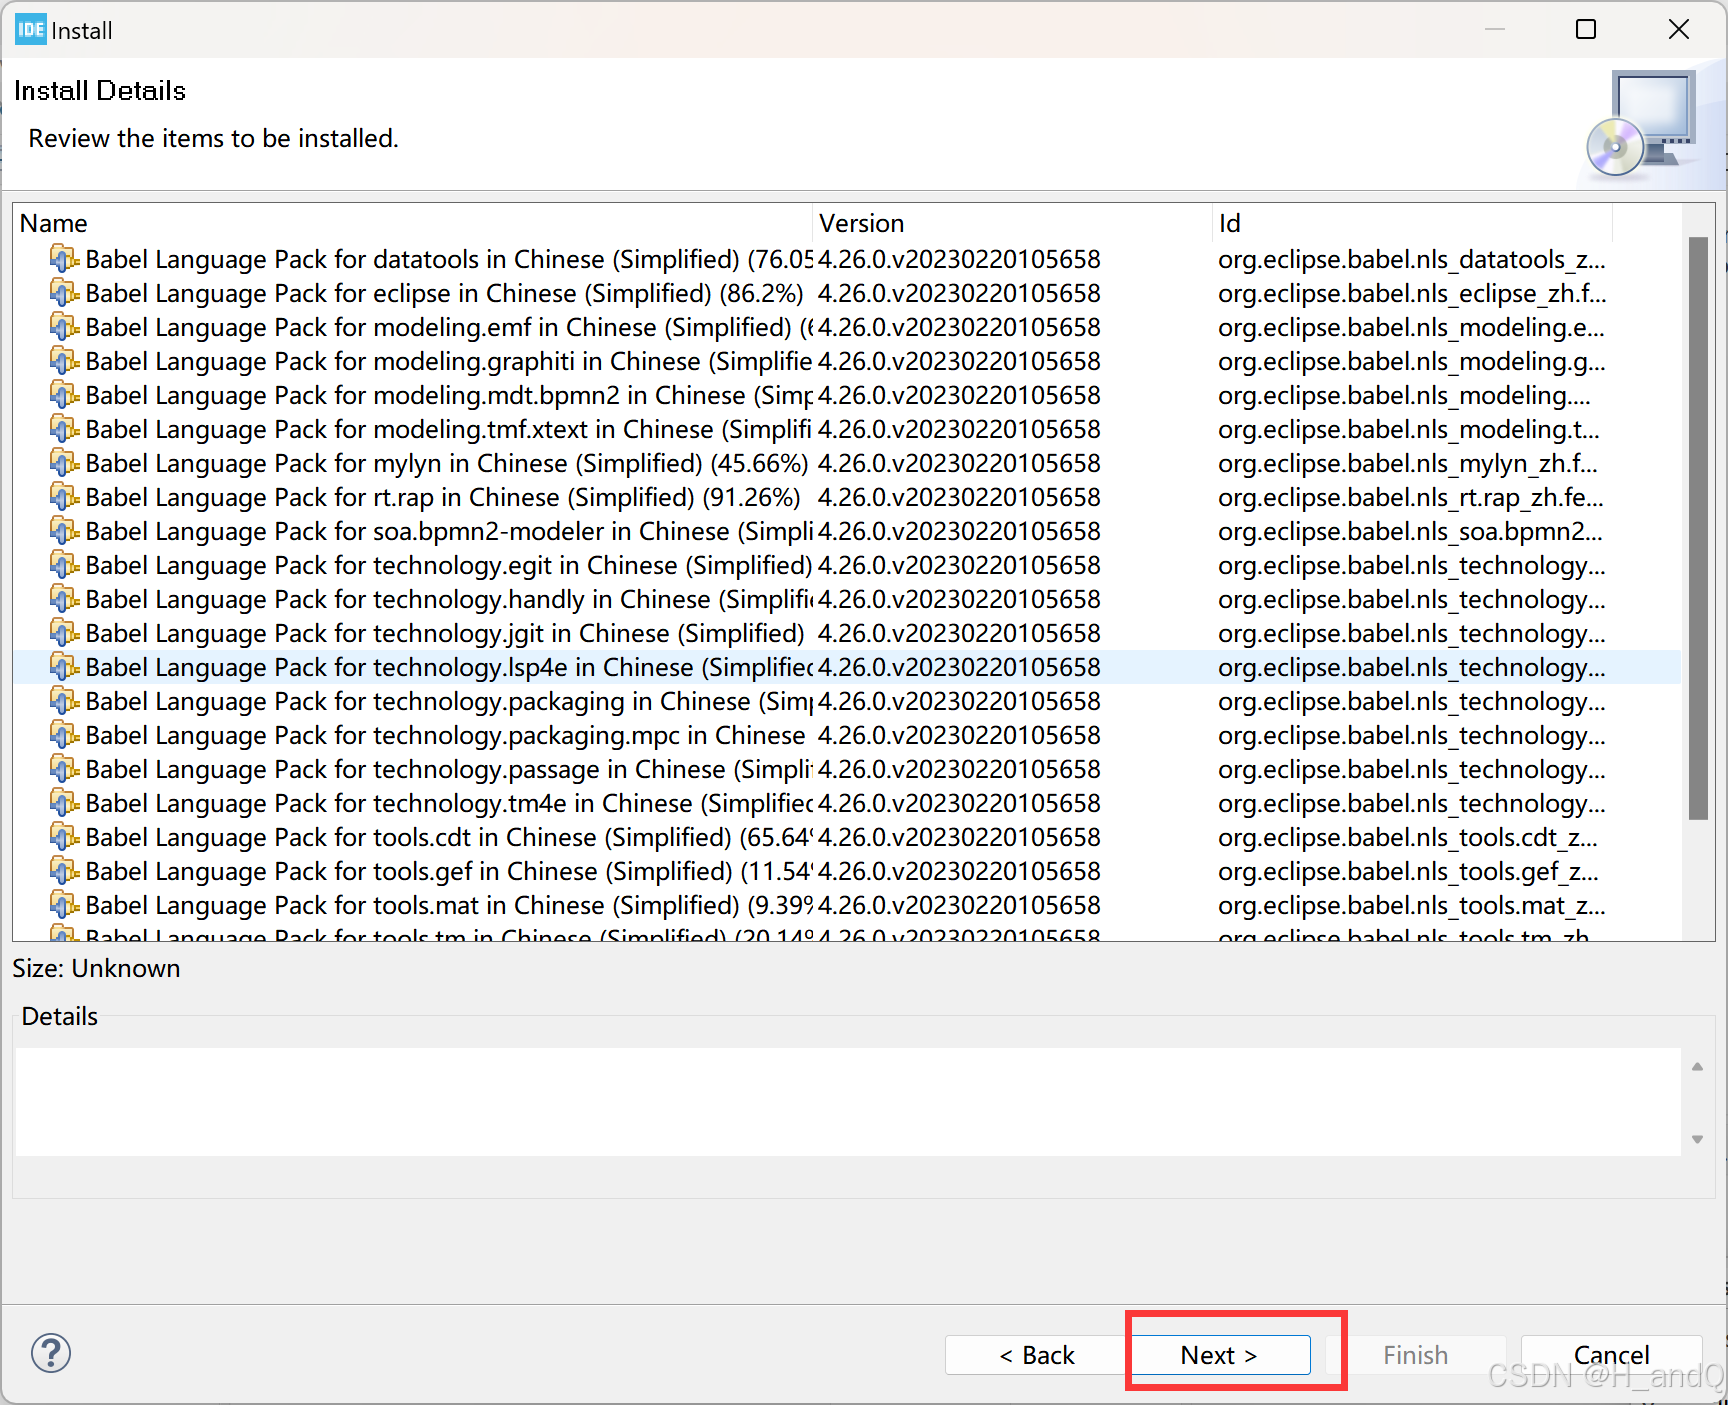Cancel the installation dialog
The height and width of the screenshot is (1405, 1728).
tap(1611, 1355)
